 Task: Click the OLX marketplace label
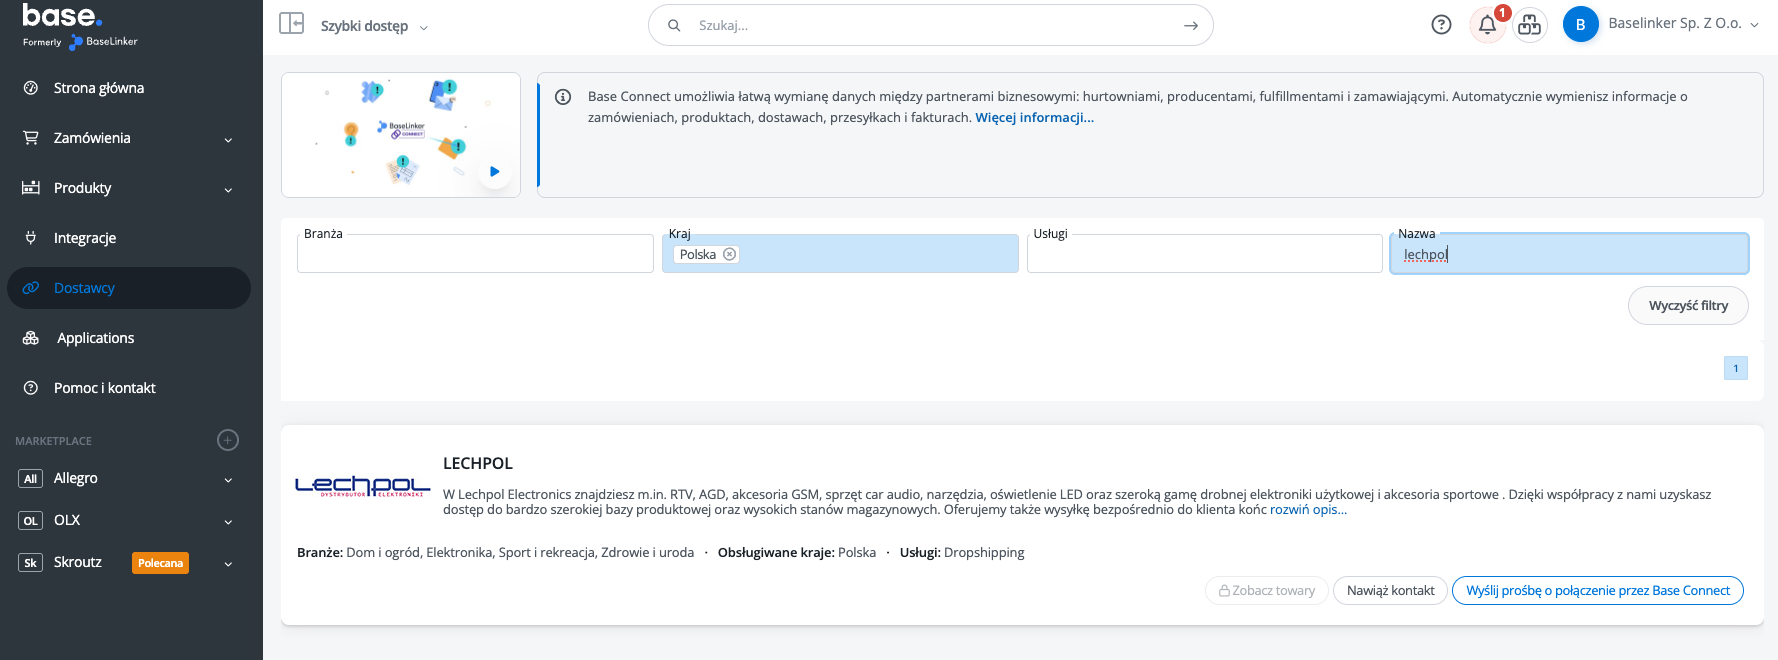point(67,521)
